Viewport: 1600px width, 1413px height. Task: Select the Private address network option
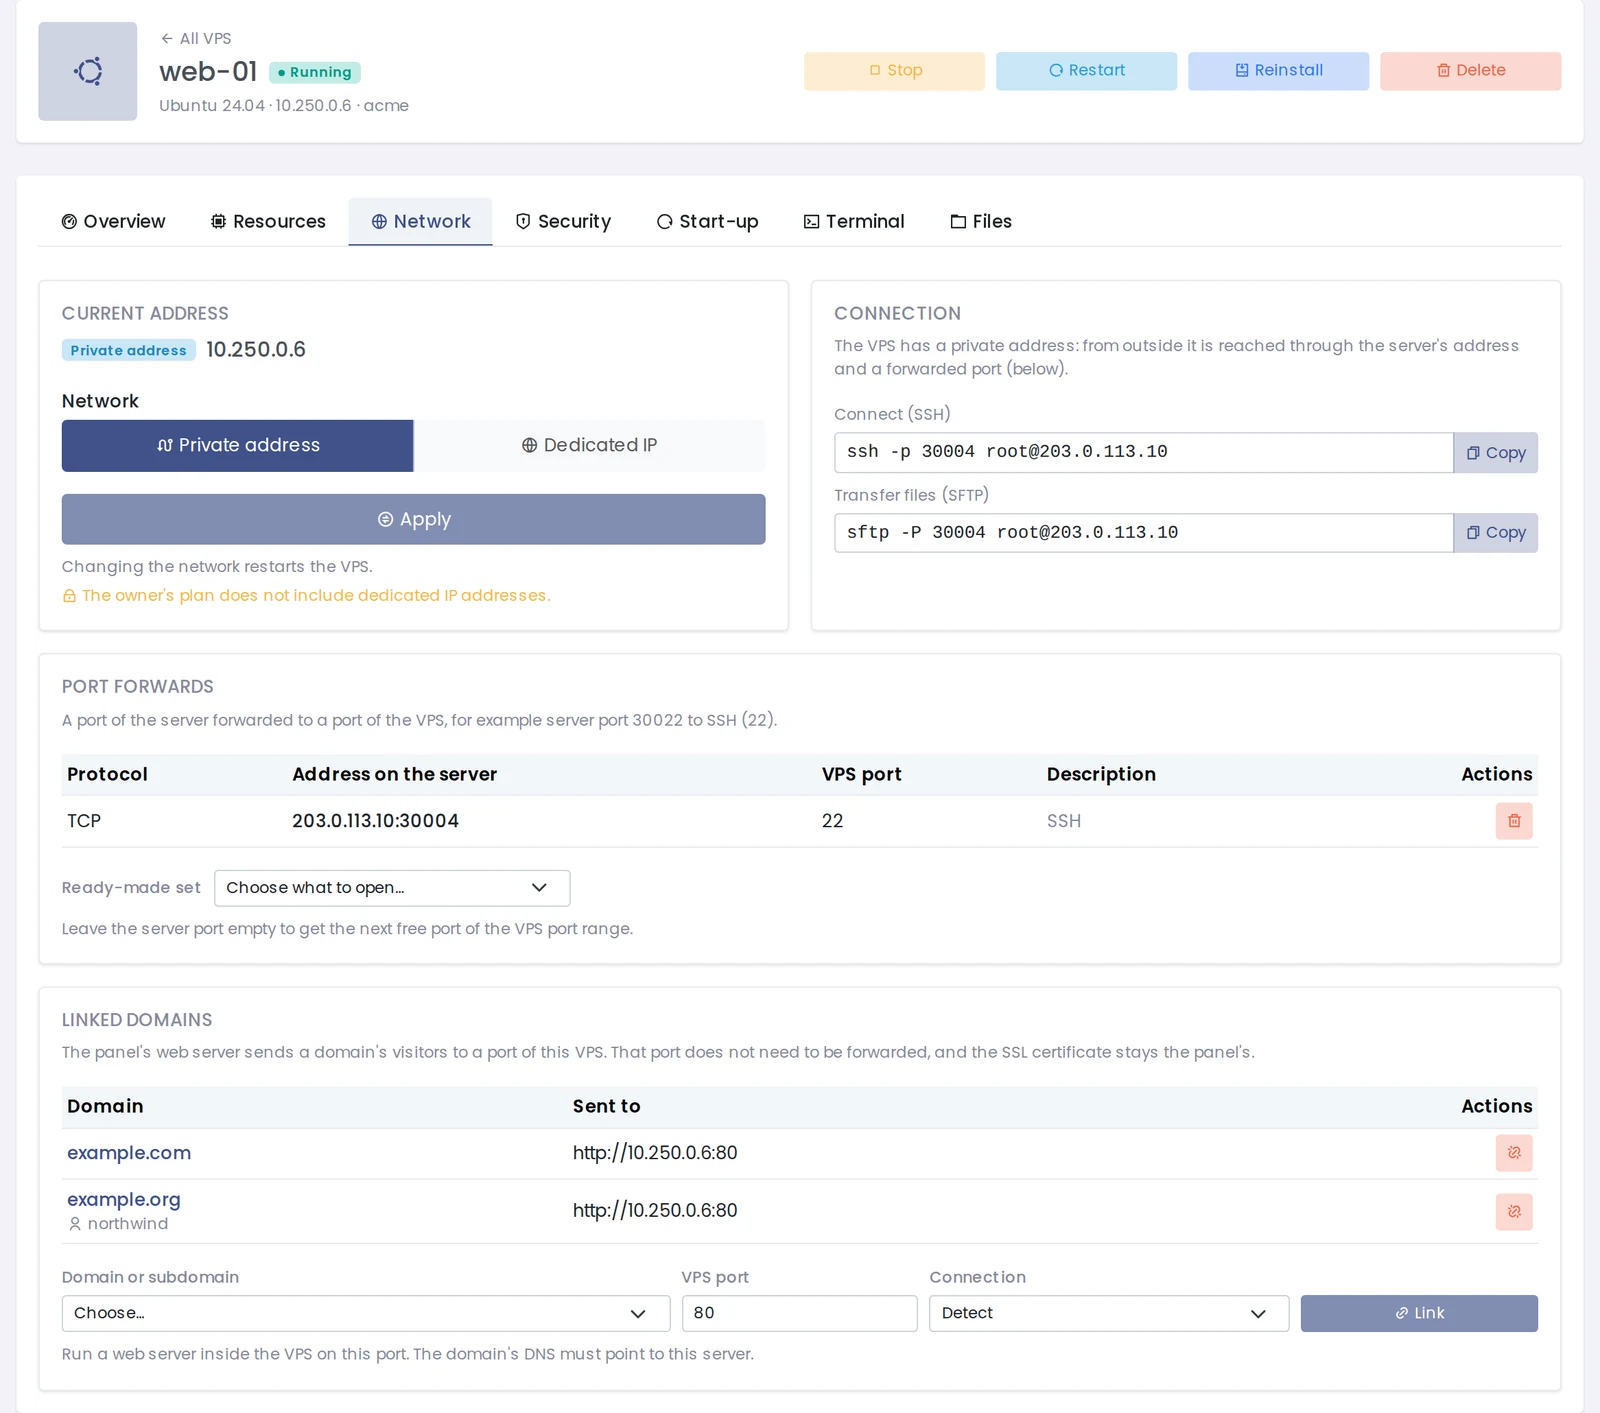pos(238,446)
